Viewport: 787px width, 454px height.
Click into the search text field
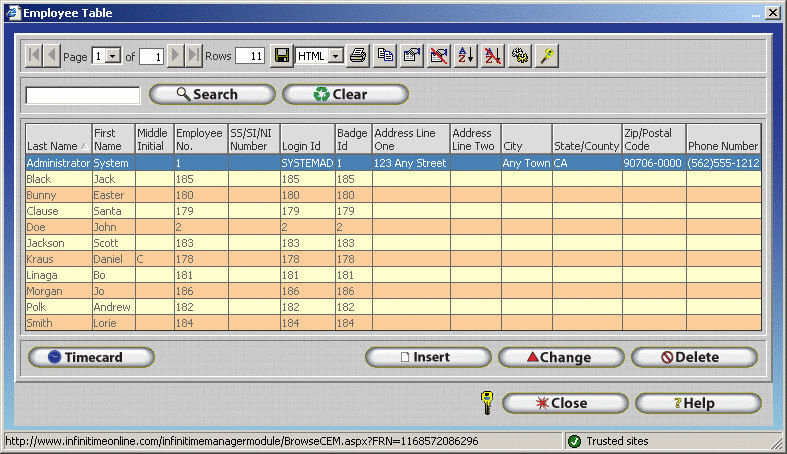[x=83, y=95]
